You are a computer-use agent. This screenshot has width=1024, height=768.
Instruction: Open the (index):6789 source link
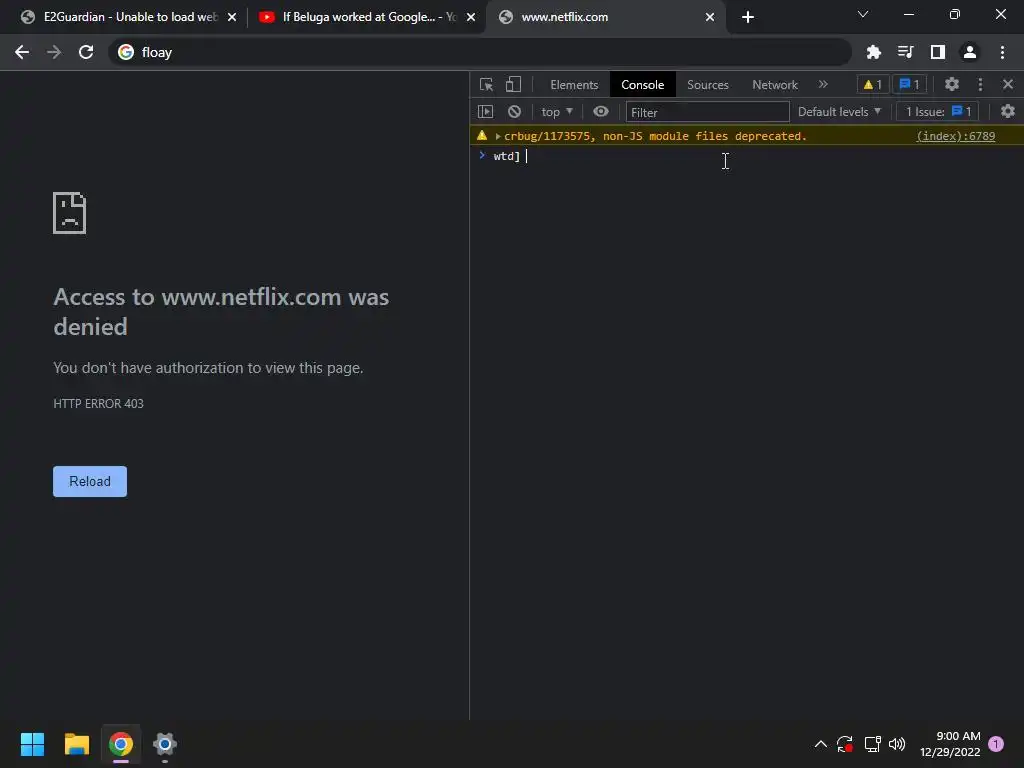[x=955, y=136]
